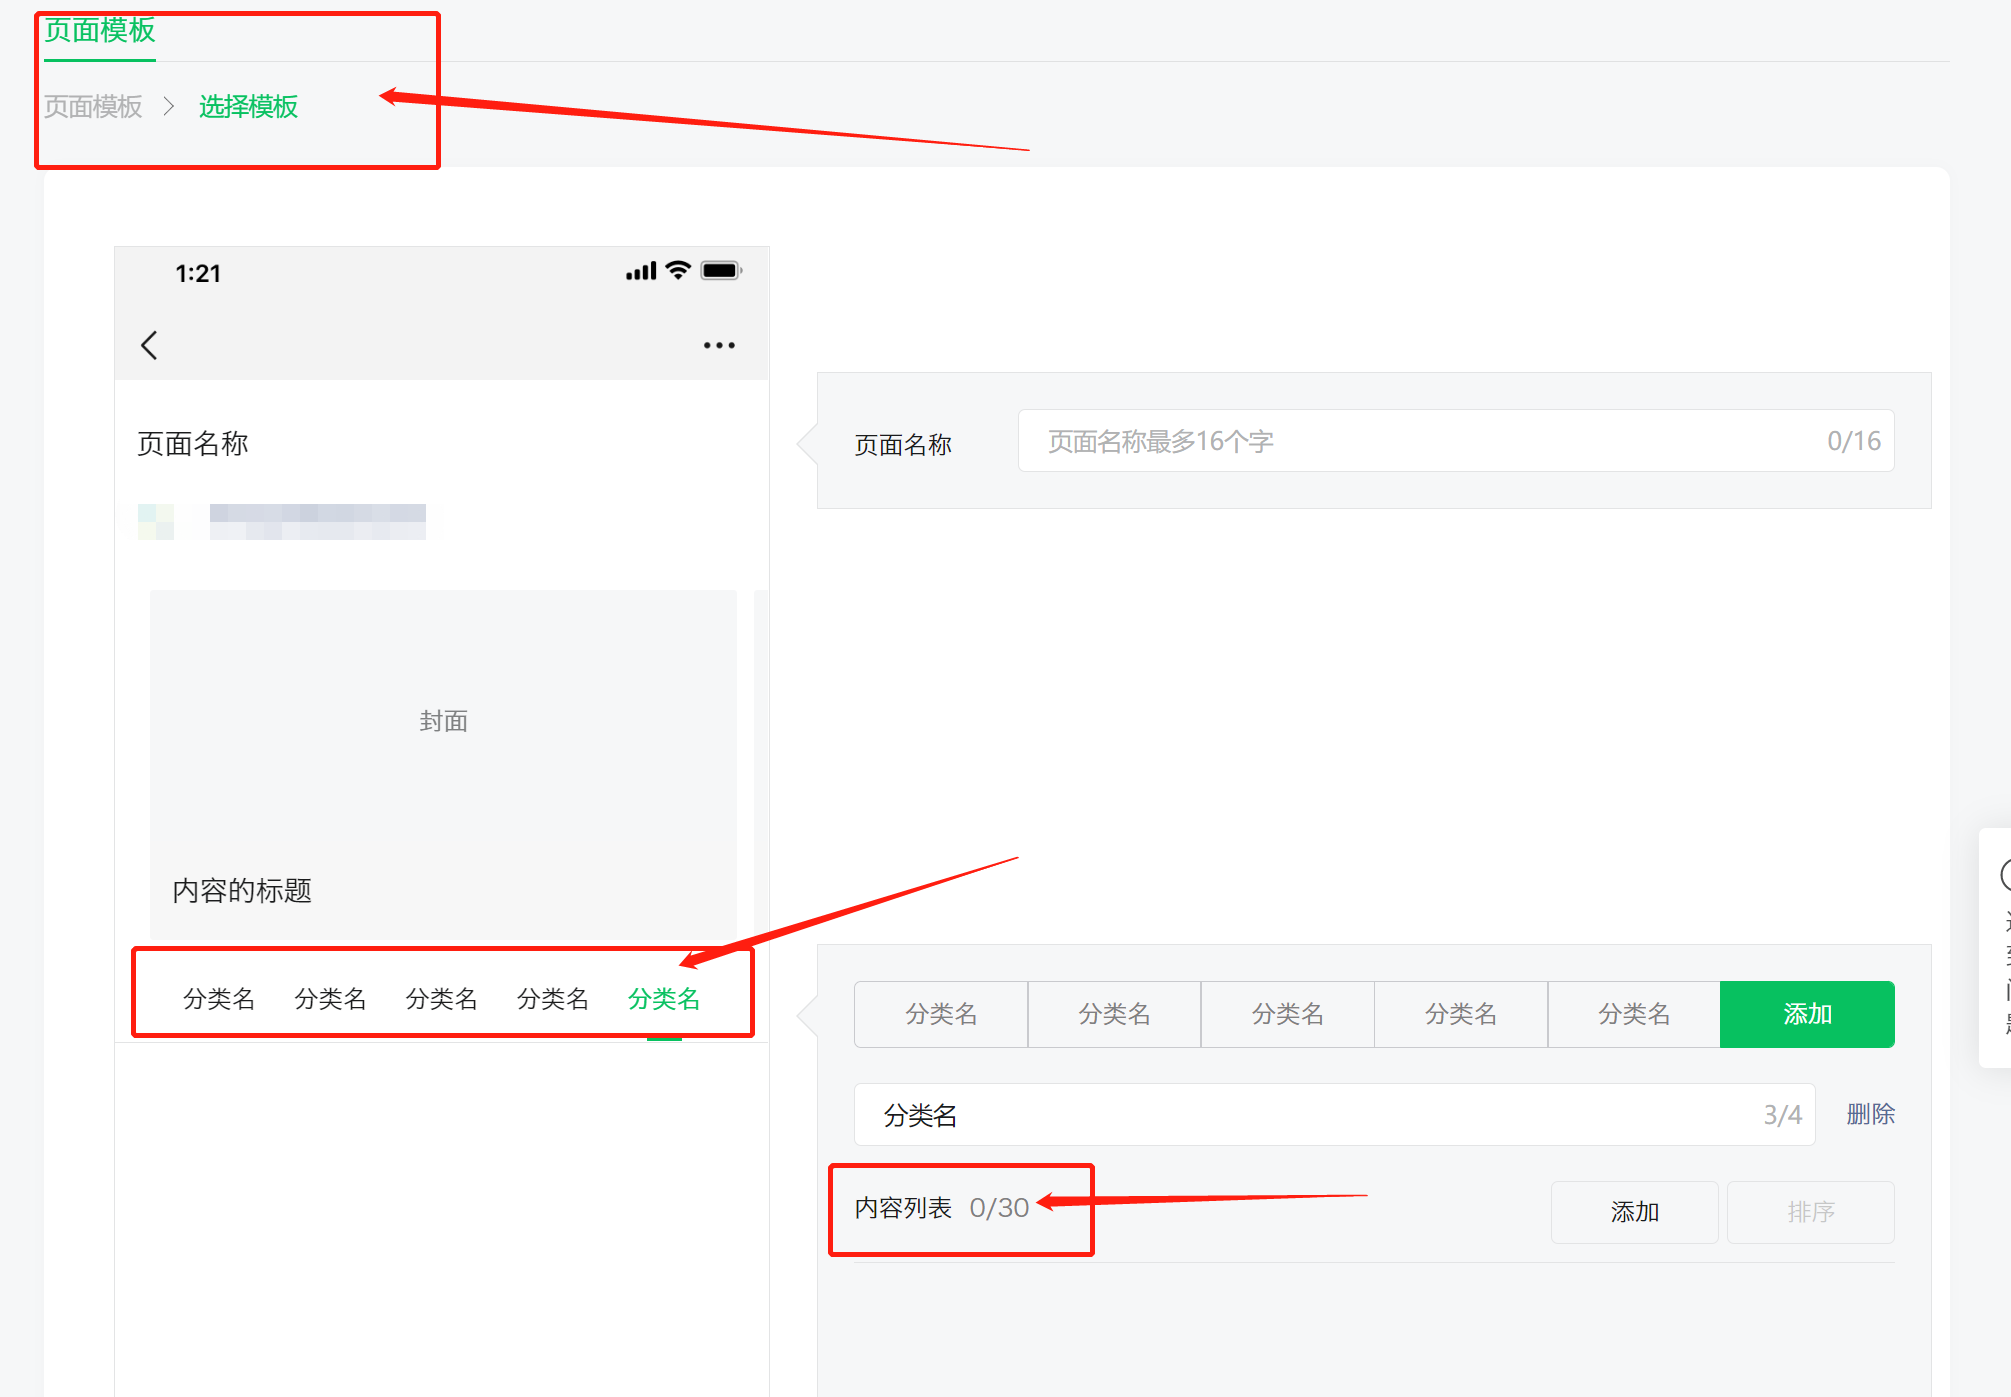Click the disabled 排序 sort button
This screenshot has height=1397, width=2011.
coord(1810,1212)
